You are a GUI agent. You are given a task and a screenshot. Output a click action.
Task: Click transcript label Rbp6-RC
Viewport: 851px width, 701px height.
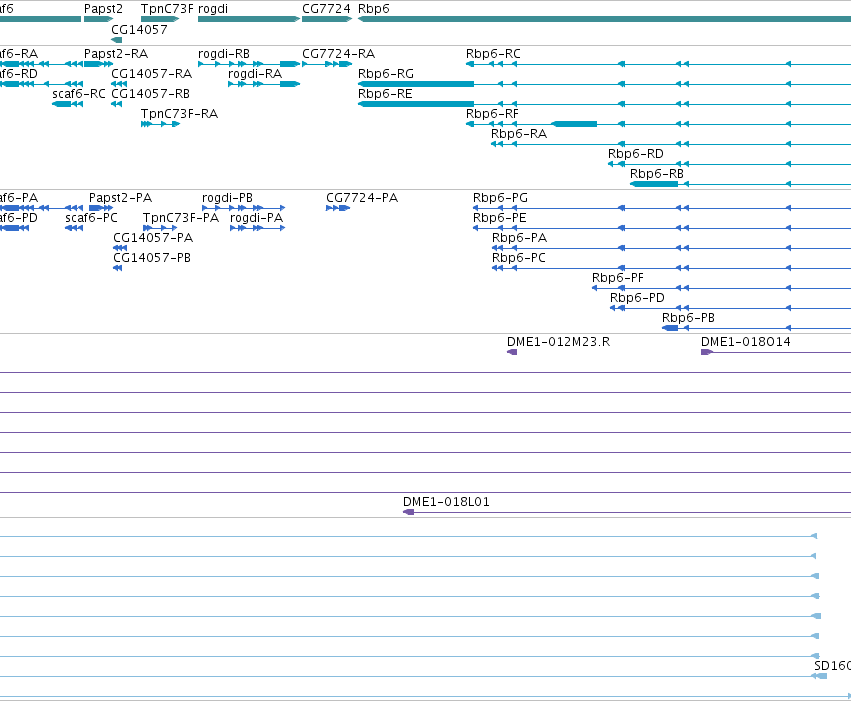(x=493, y=54)
